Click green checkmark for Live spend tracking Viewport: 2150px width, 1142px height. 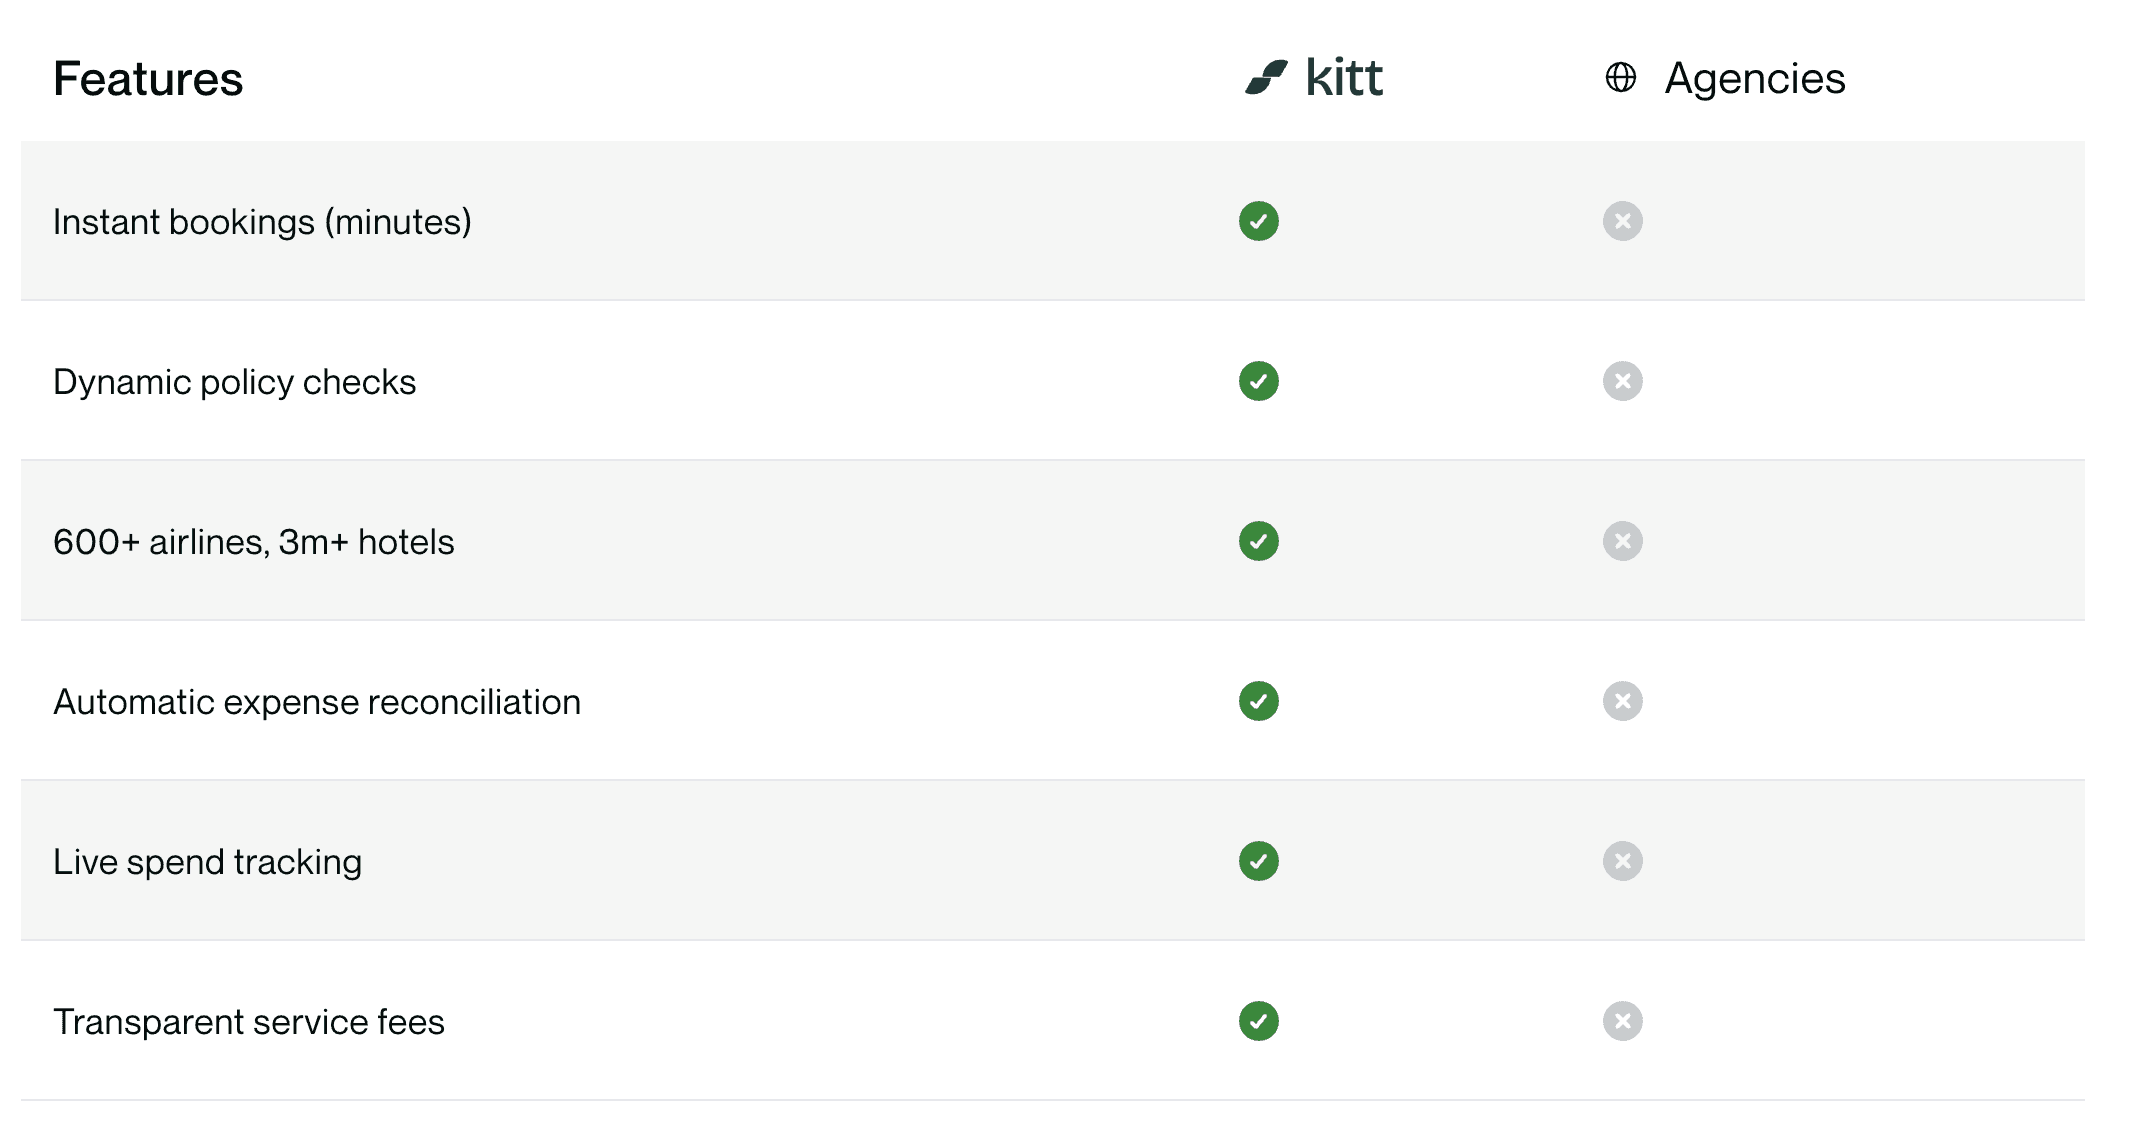(x=1259, y=861)
